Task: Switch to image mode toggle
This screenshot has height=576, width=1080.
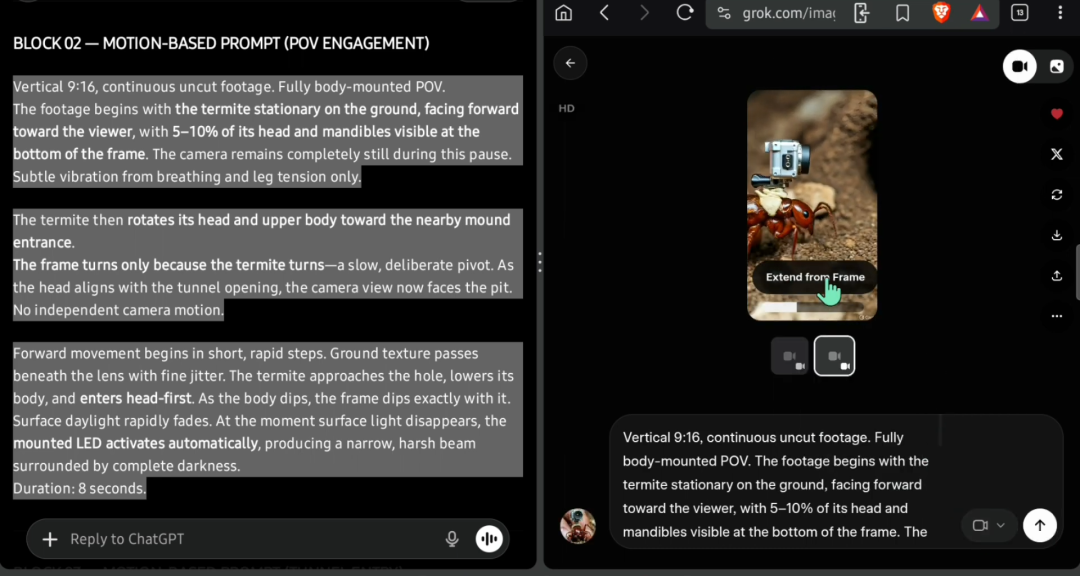Action: pos(1056,66)
